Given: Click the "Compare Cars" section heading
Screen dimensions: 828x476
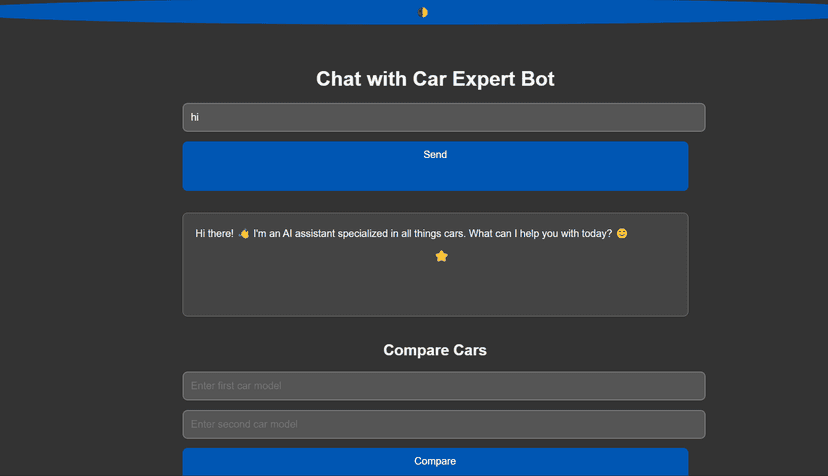Looking at the screenshot, I should (x=435, y=350).
